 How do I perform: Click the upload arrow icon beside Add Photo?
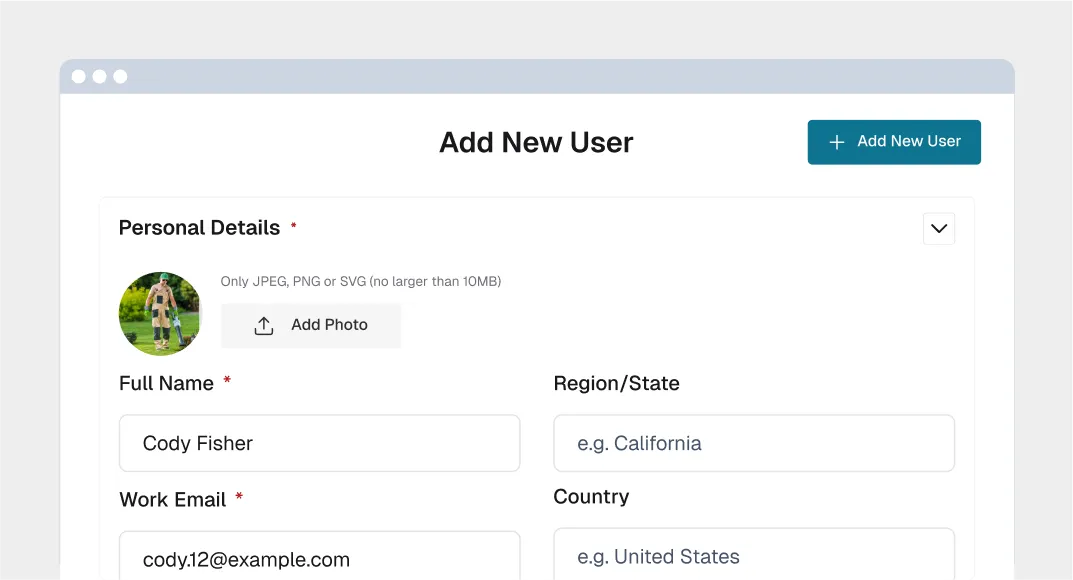tap(264, 326)
